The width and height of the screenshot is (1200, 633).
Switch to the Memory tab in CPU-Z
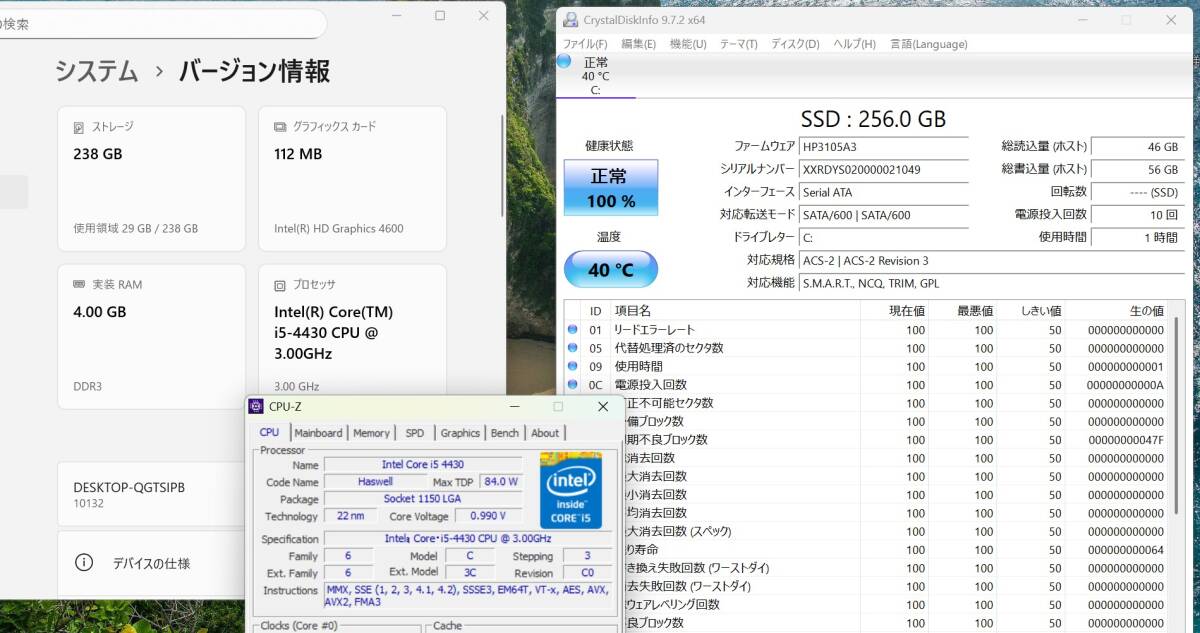click(371, 433)
